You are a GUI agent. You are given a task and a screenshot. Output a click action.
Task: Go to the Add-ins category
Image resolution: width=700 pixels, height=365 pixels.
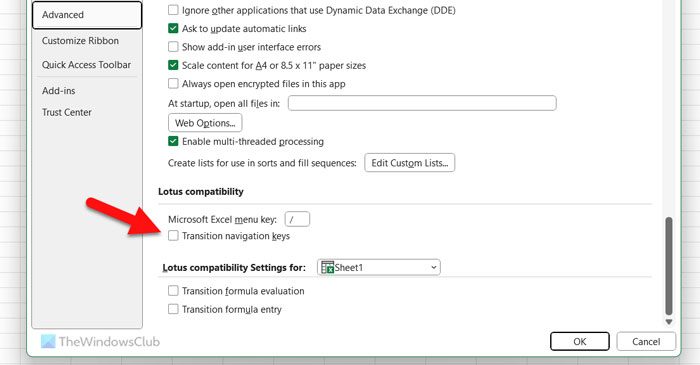(58, 91)
